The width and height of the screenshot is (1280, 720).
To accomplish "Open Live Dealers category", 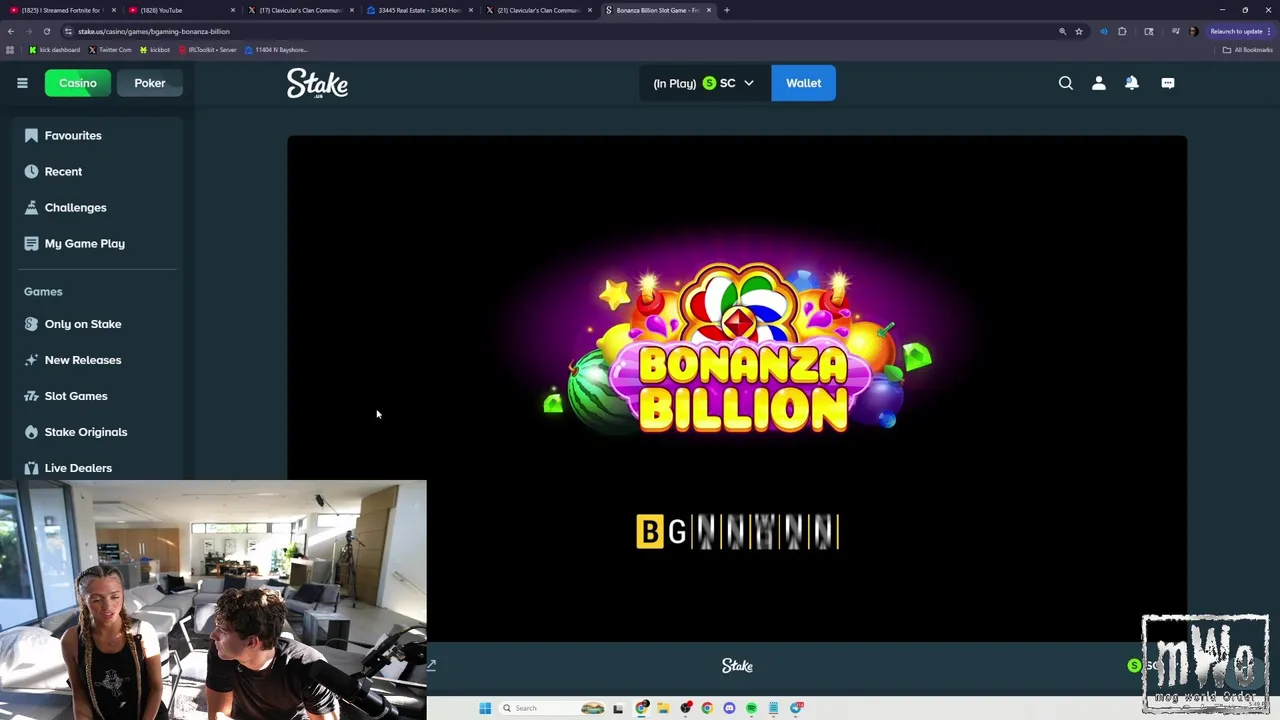I will [97, 467].
